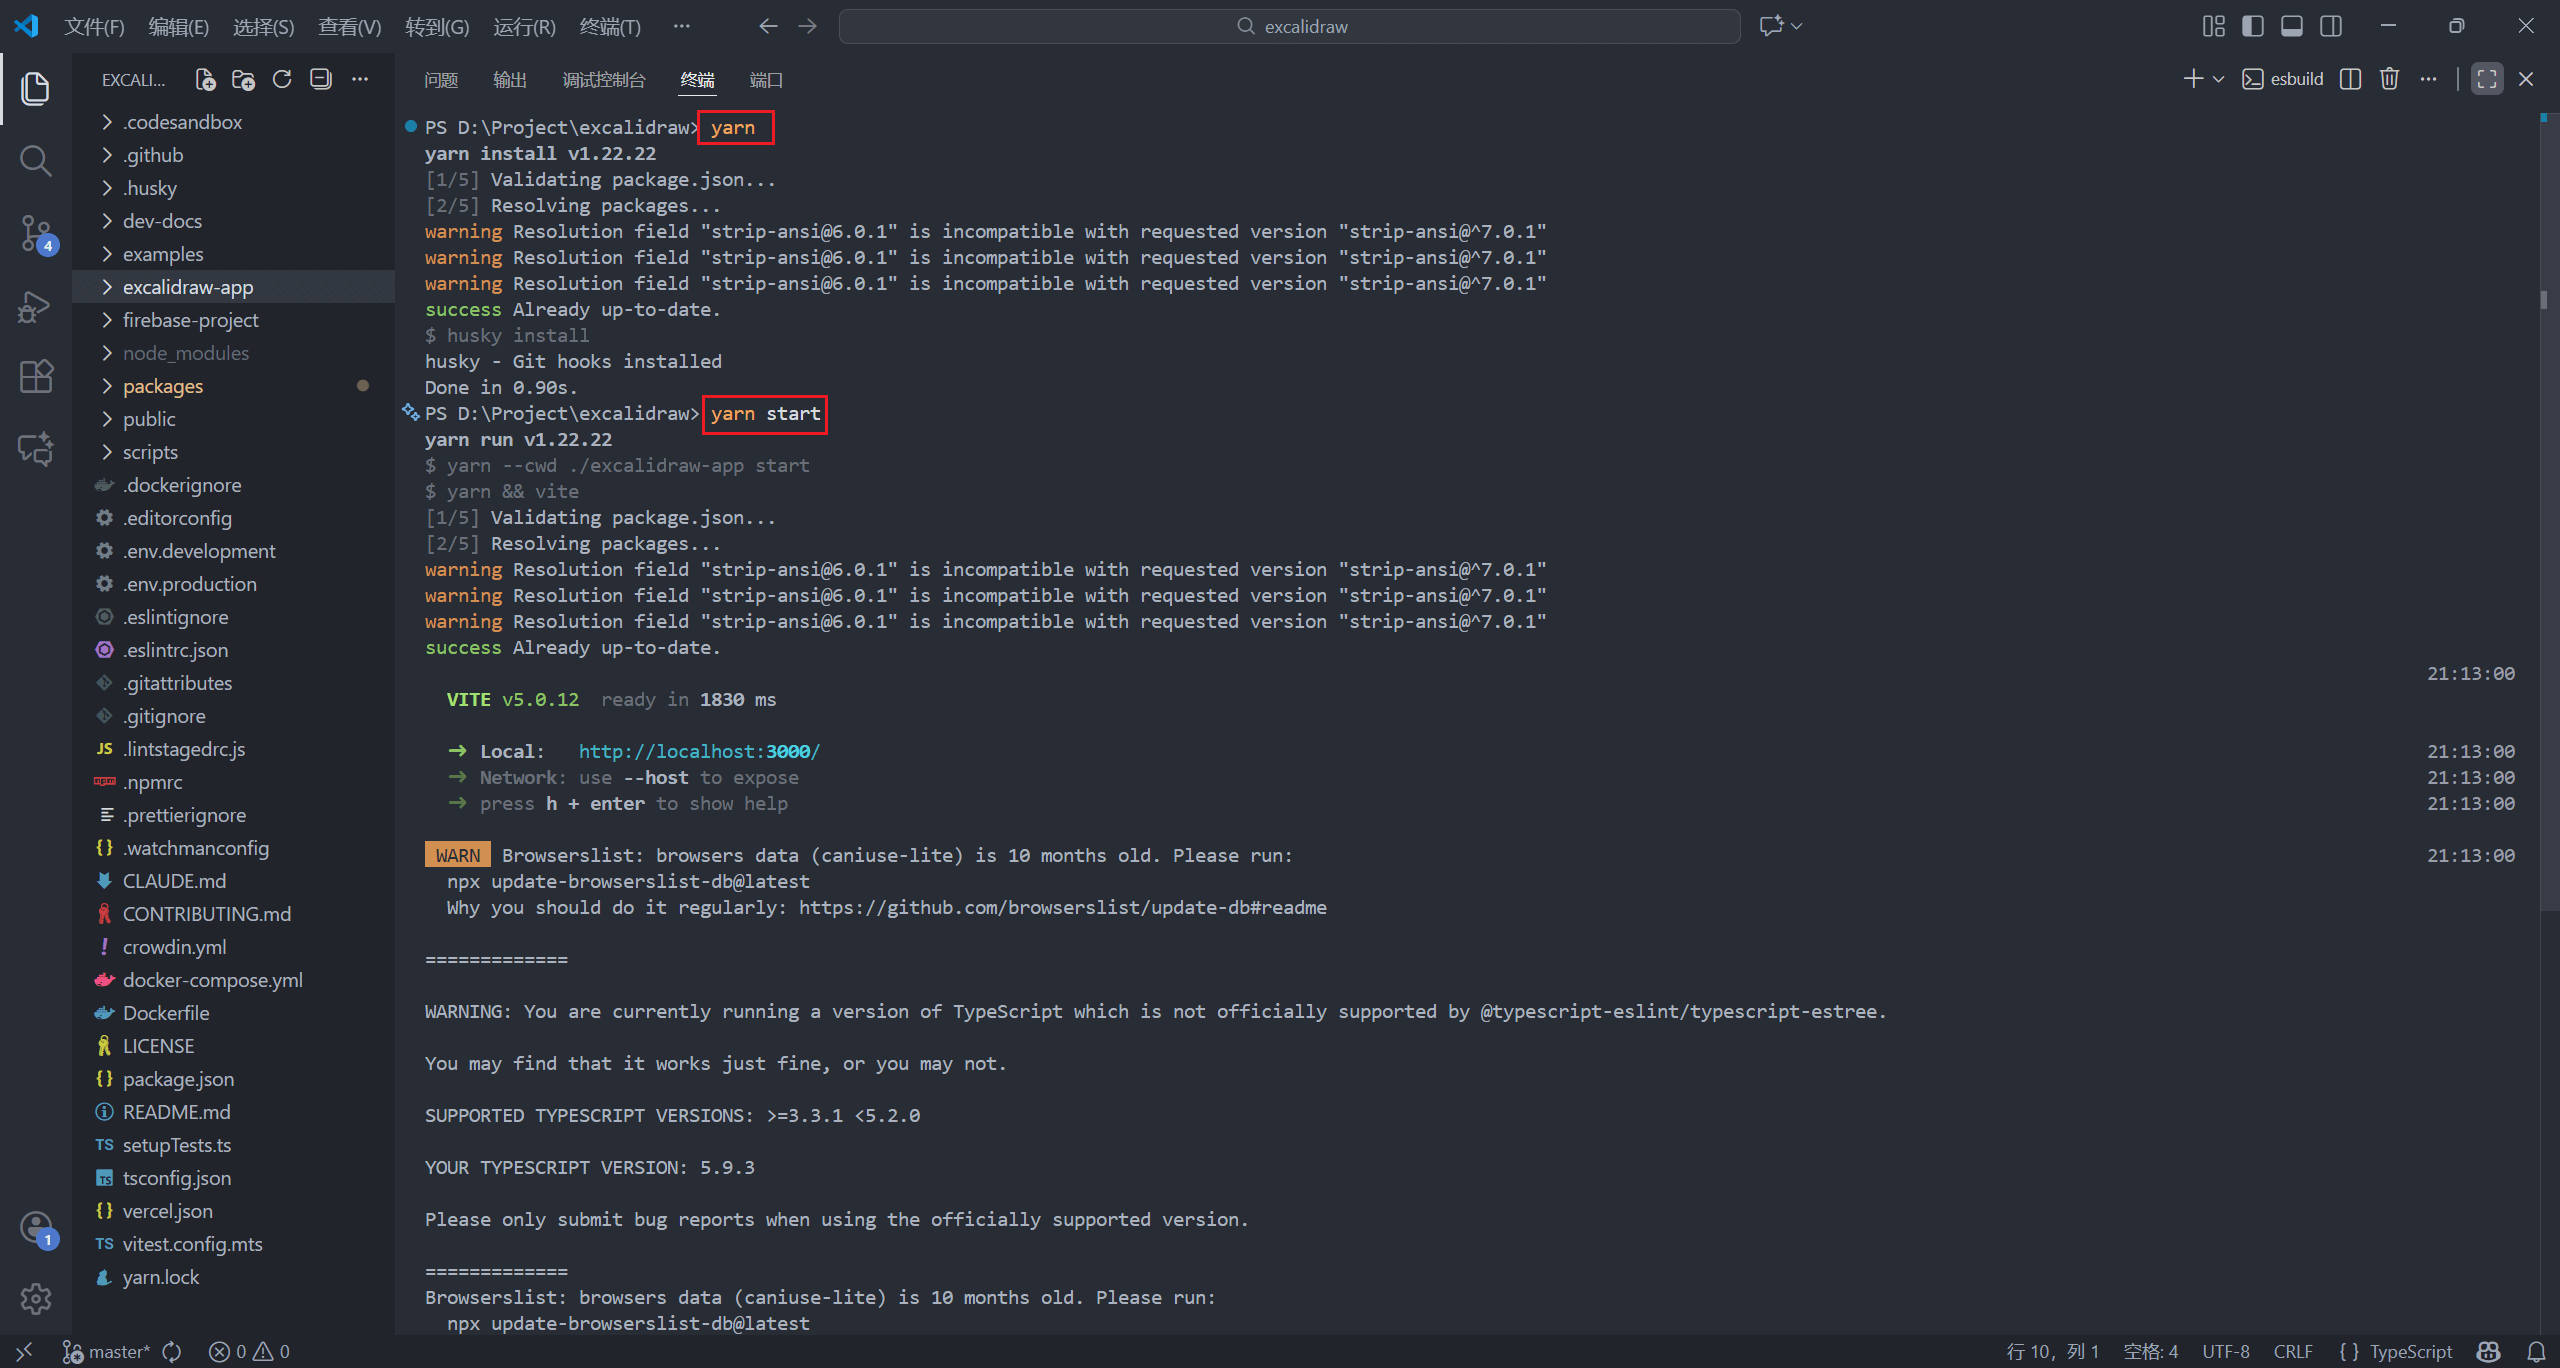The height and width of the screenshot is (1368, 2560).
Task: Open Source Control view with 4 changes
Action: 36,234
